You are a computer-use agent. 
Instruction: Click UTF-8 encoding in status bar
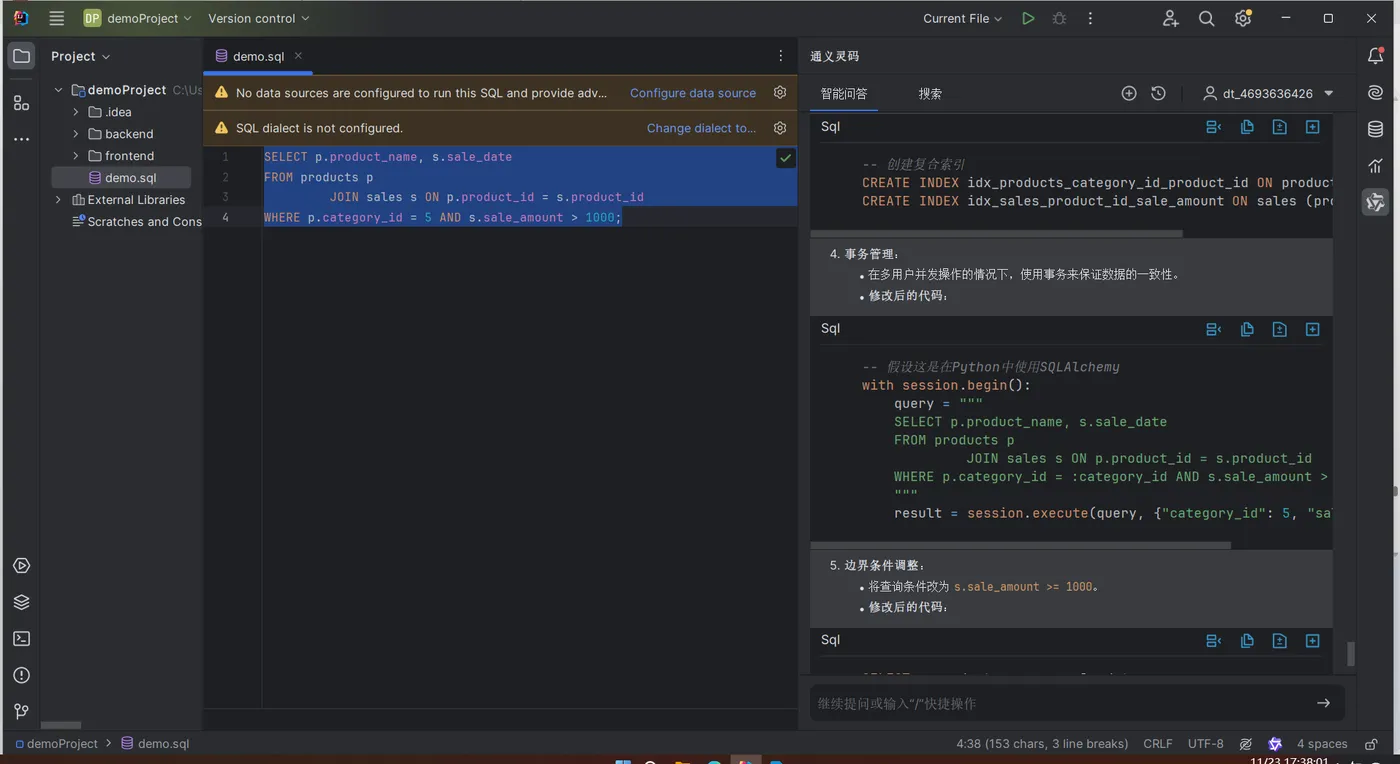[x=1206, y=744]
